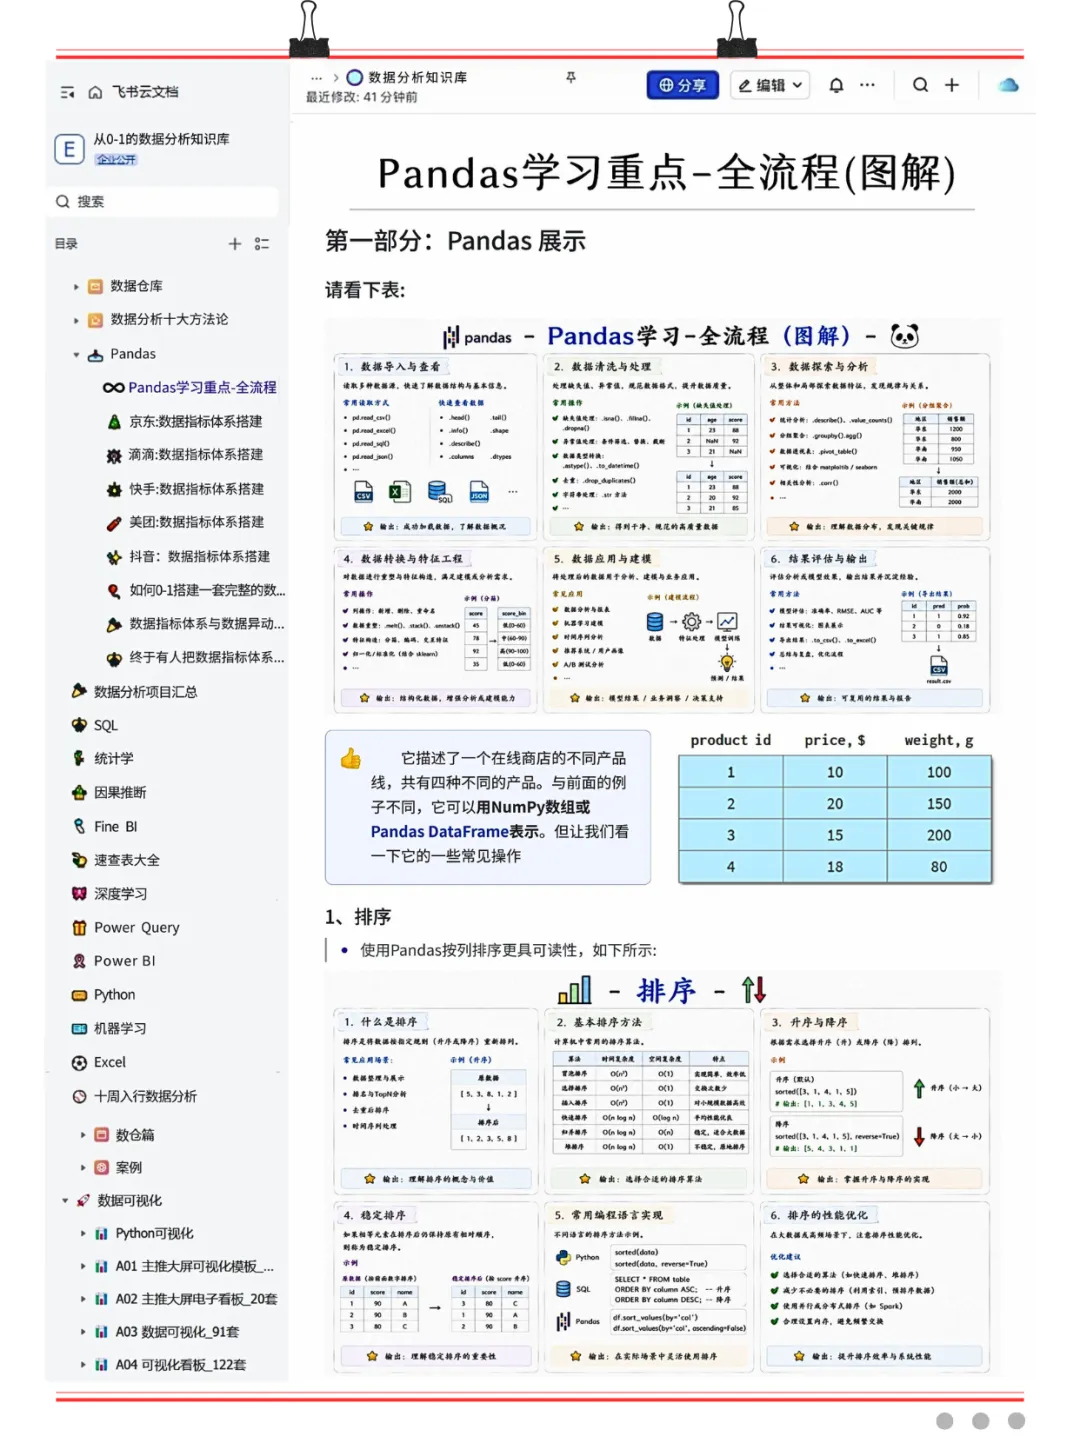
Task: Expand the A01 主题大屏可视化模板 node
Action: tap(83, 1267)
